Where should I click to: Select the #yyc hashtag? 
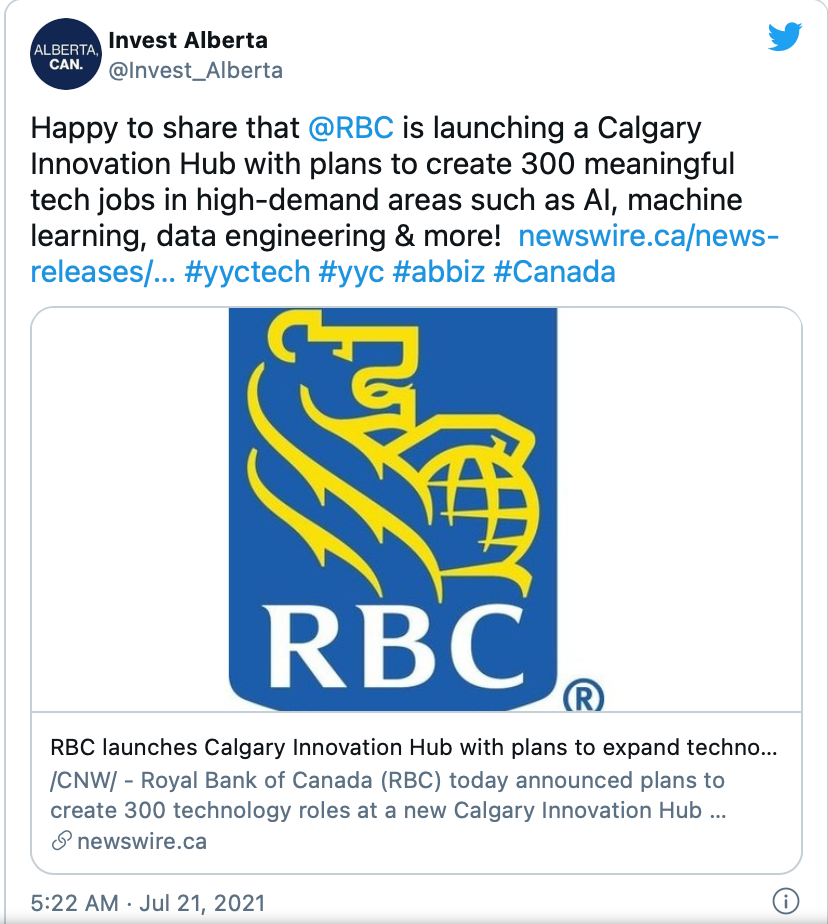click(x=352, y=272)
